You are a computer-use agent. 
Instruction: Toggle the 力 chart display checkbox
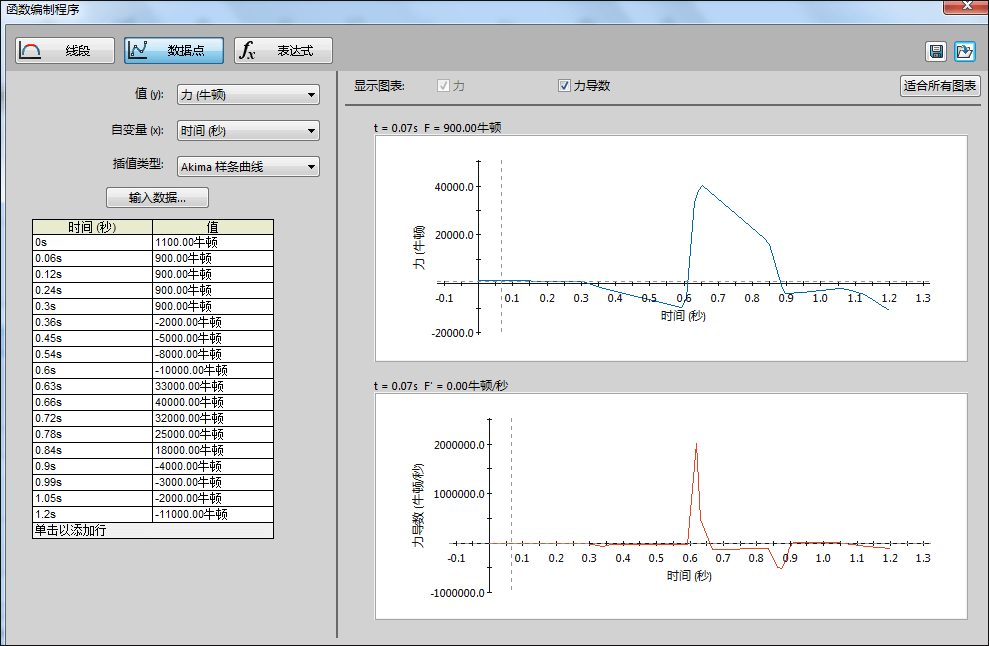tap(443, 86)
